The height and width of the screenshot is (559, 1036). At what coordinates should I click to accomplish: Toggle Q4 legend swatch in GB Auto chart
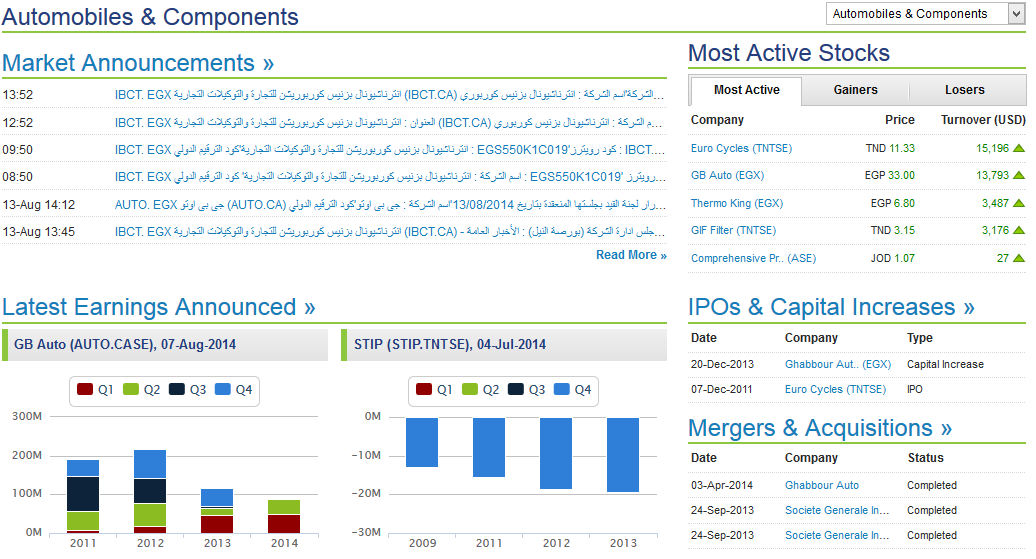tap(223, 389)
